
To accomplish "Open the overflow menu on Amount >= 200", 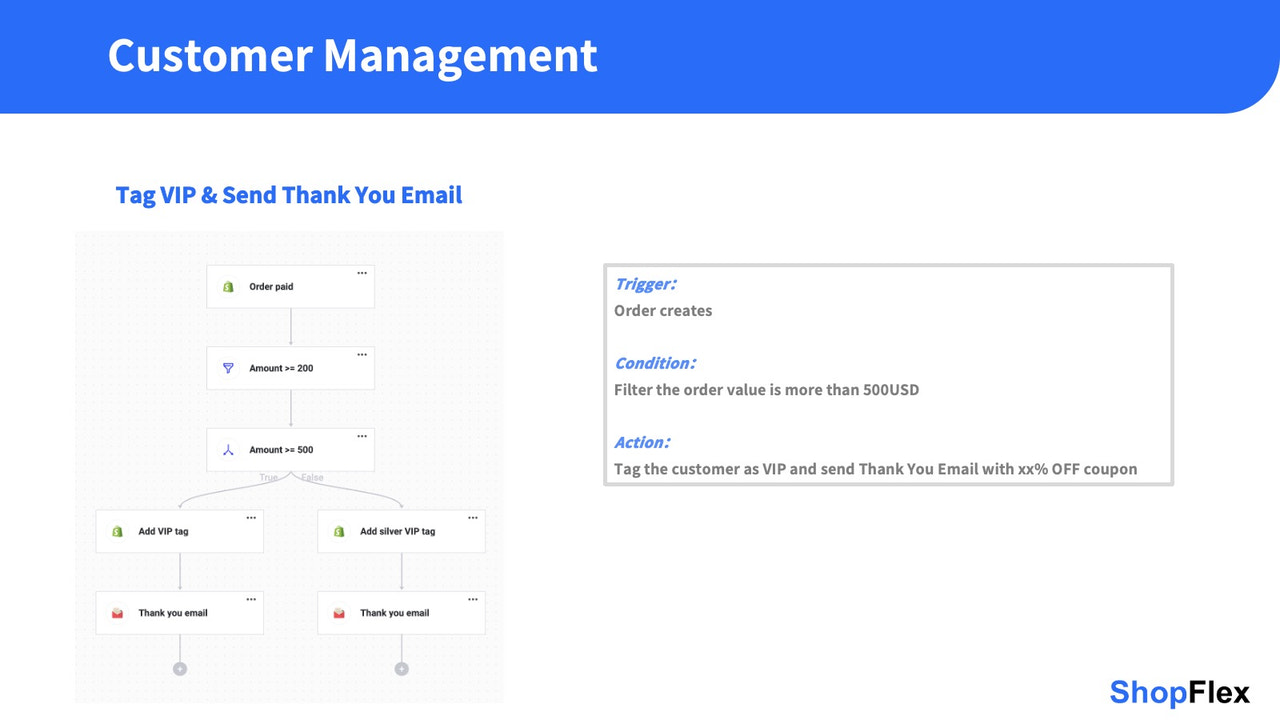I will [362, 354].
